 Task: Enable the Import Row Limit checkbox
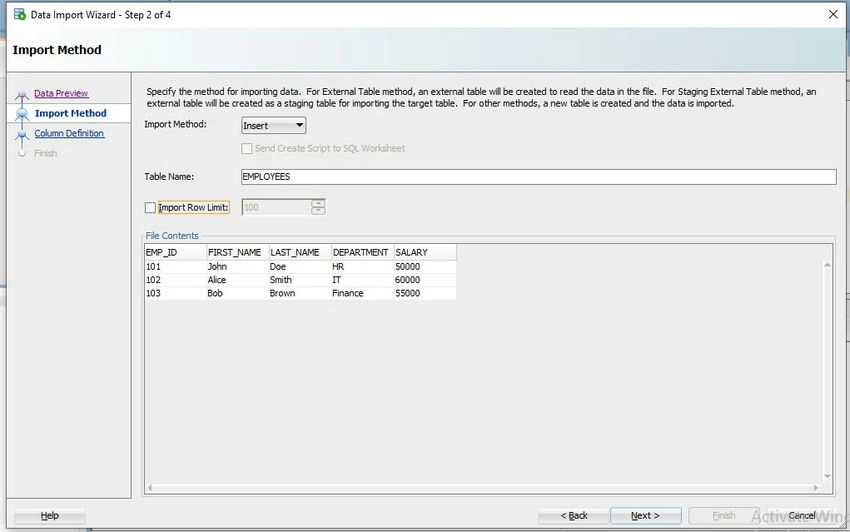click(x=150, y=208)
